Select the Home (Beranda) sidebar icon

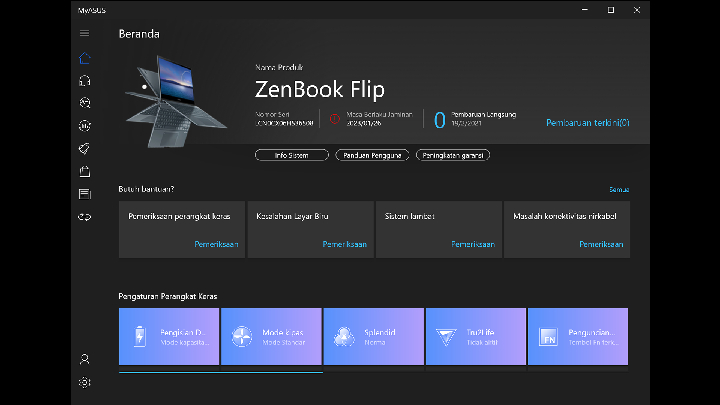click(85, 57)
